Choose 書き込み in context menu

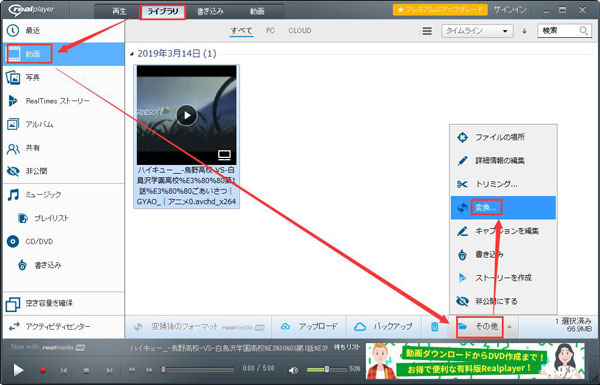503,254
